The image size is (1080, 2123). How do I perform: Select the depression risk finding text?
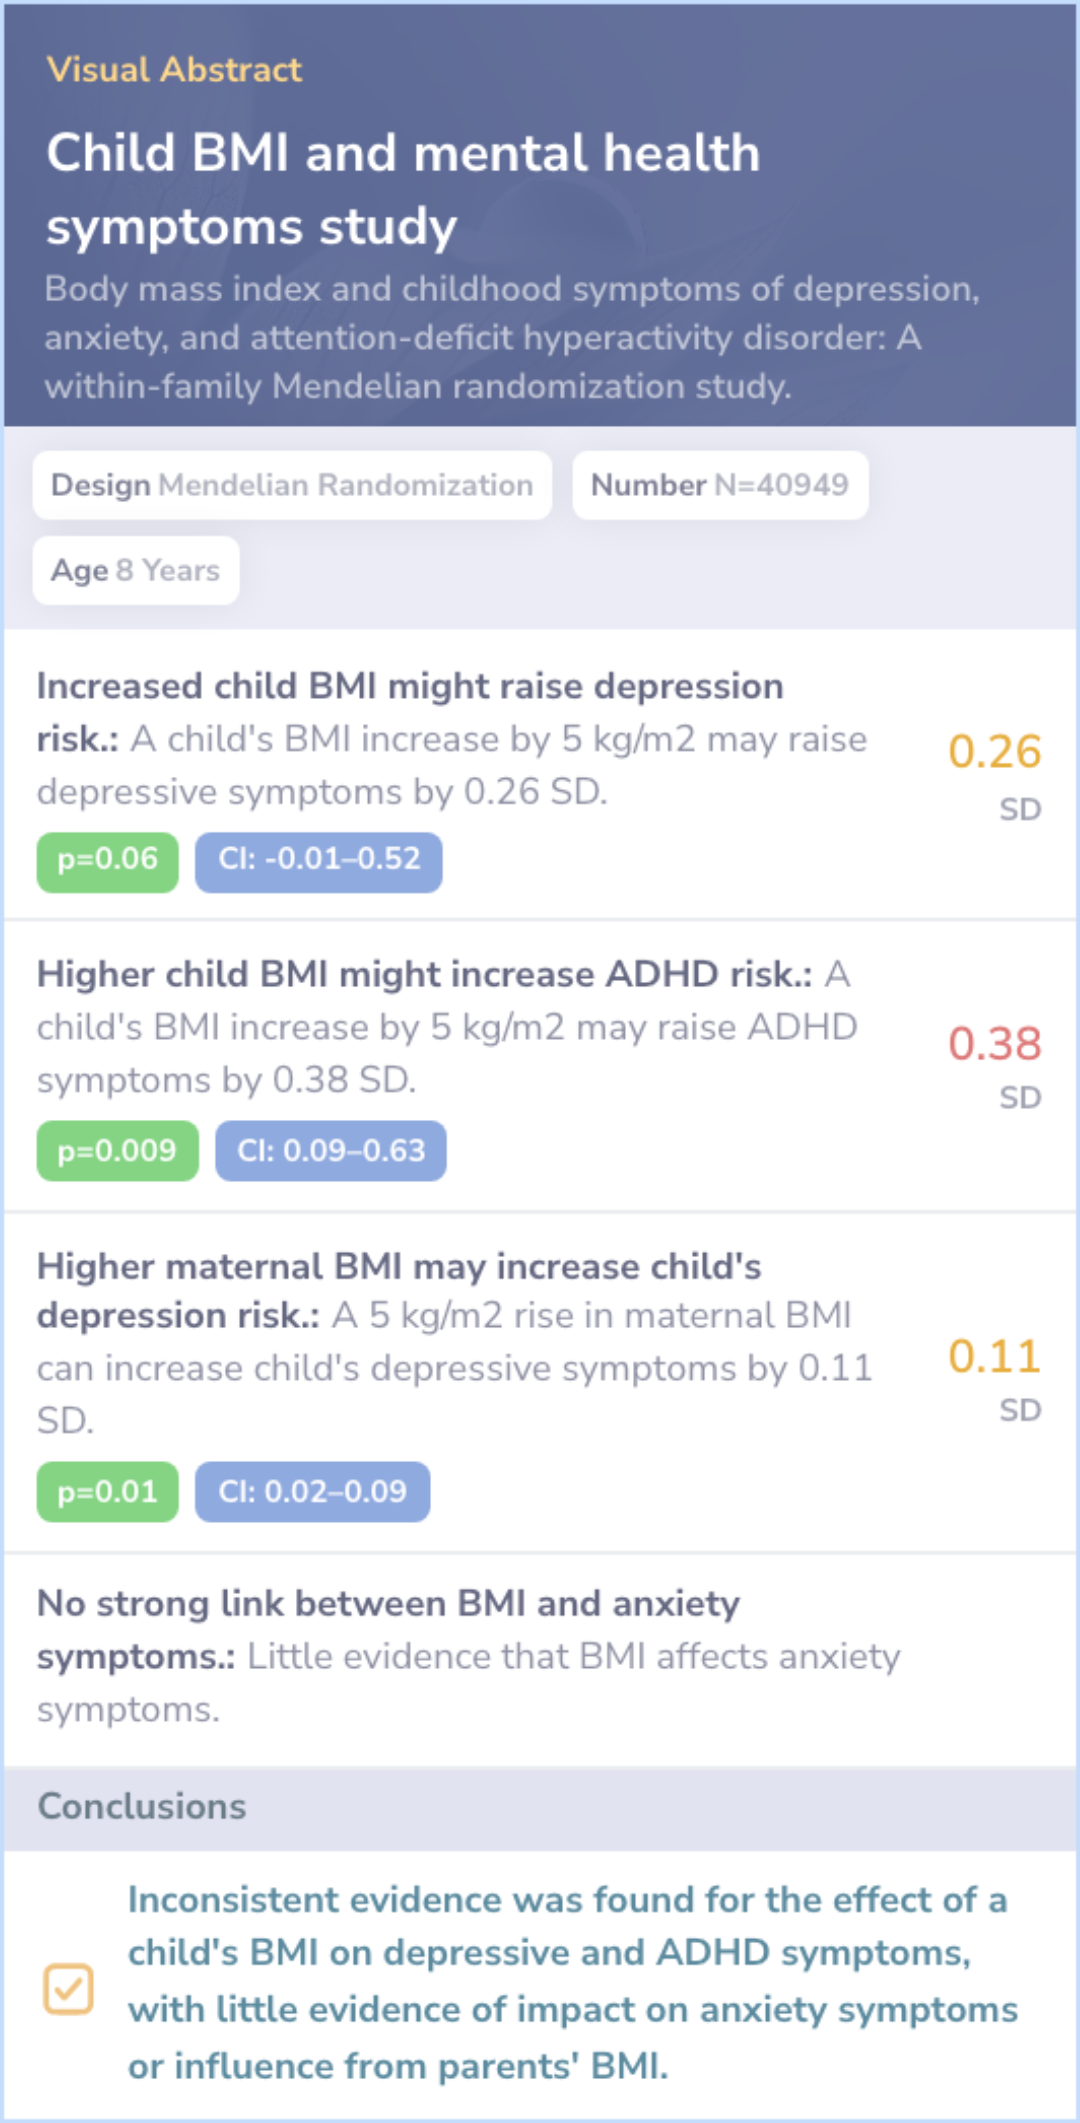452,739
